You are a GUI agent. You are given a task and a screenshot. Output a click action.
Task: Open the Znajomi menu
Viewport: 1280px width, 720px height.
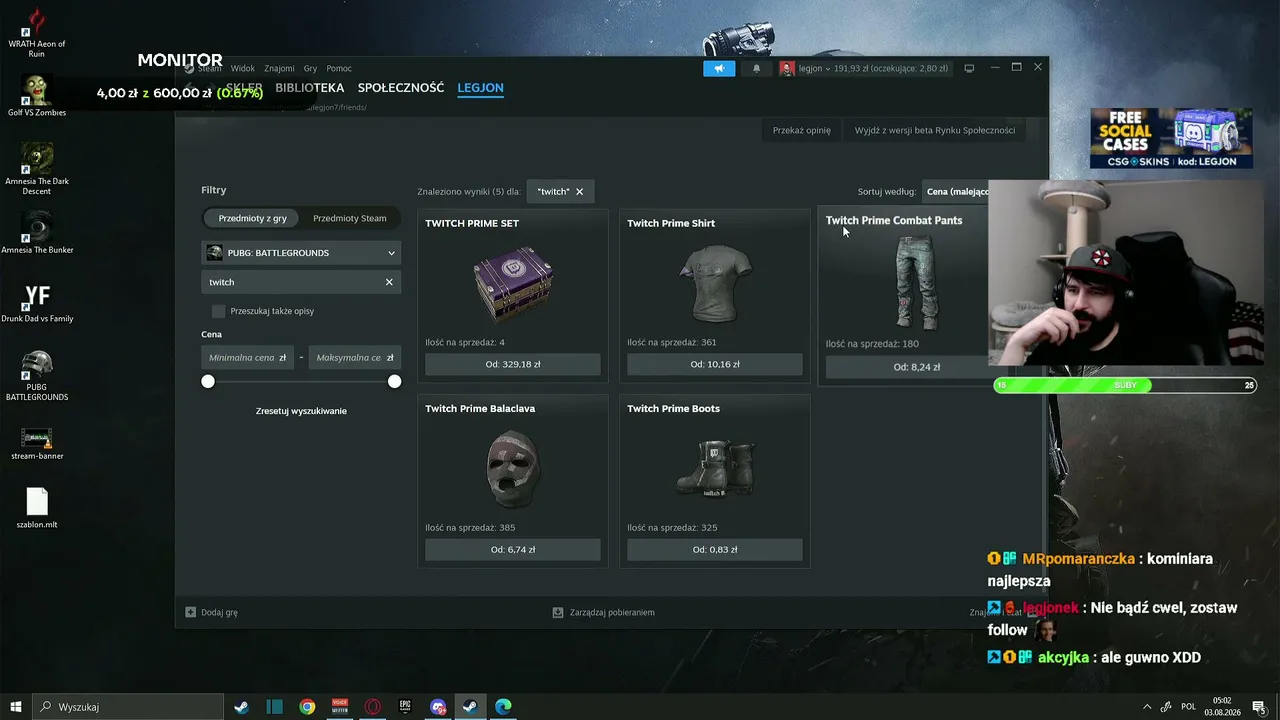click(279, 69)
